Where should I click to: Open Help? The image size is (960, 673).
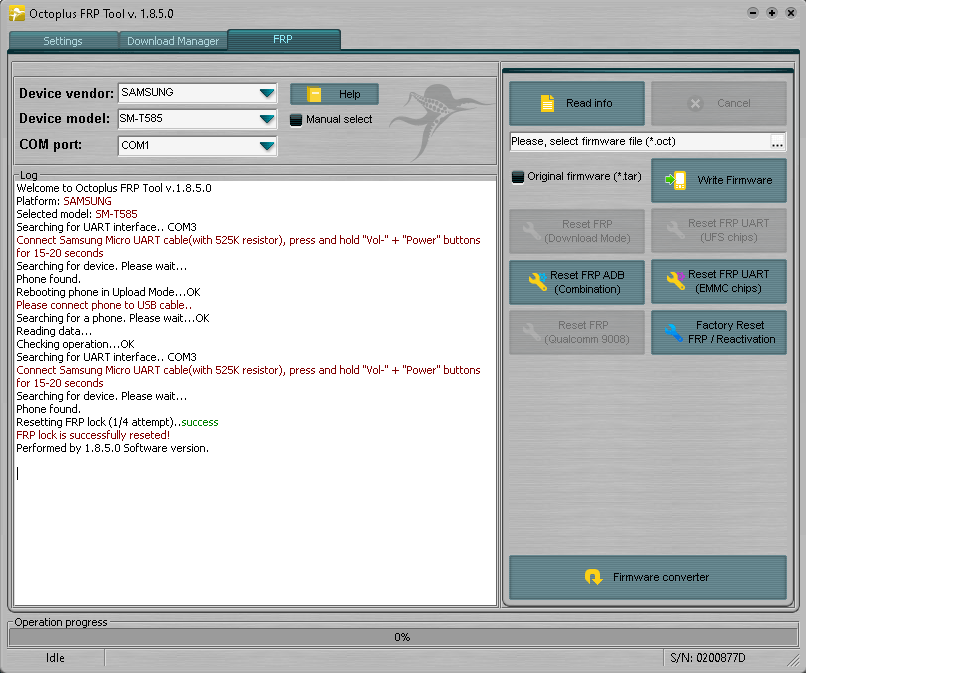334,94
